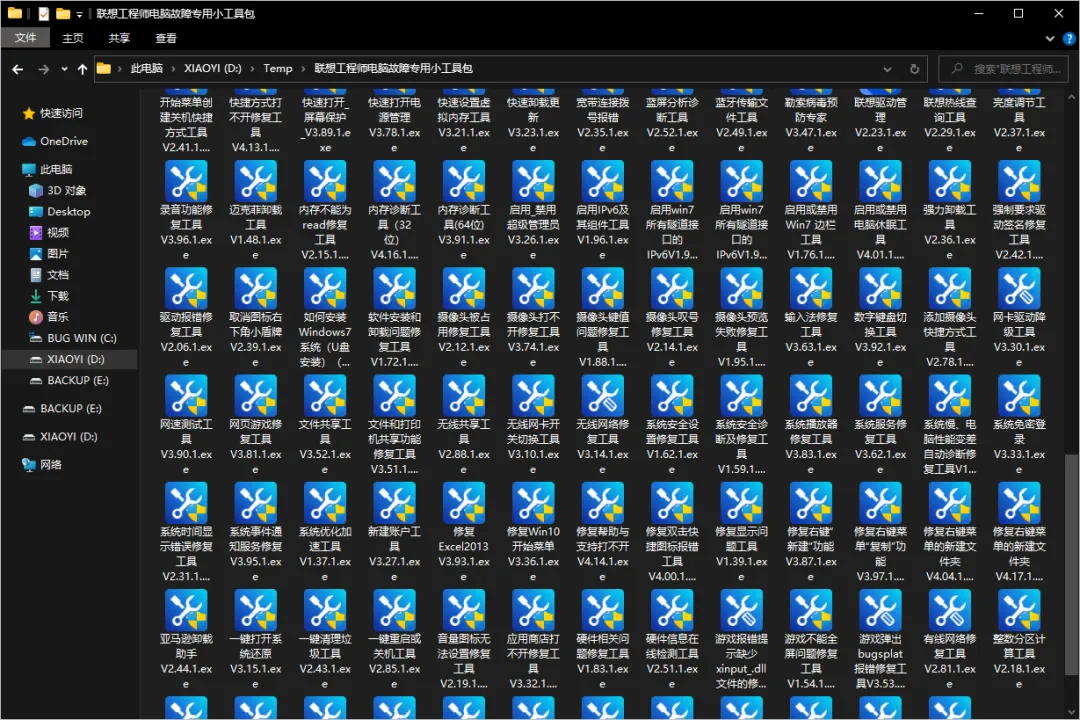Open recent locations dropdown arrow

pos(64,69)
